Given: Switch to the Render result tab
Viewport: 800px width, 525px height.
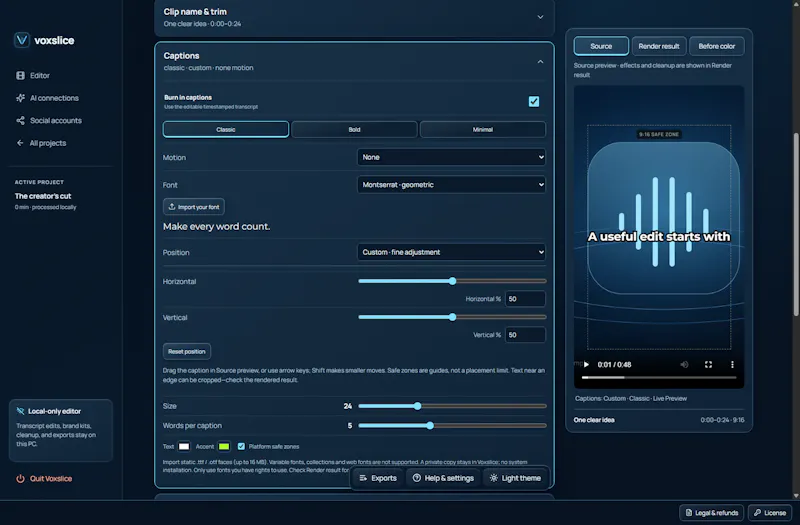Looking at the screenshot, I should pyautogui.click(x=659, y=46).
